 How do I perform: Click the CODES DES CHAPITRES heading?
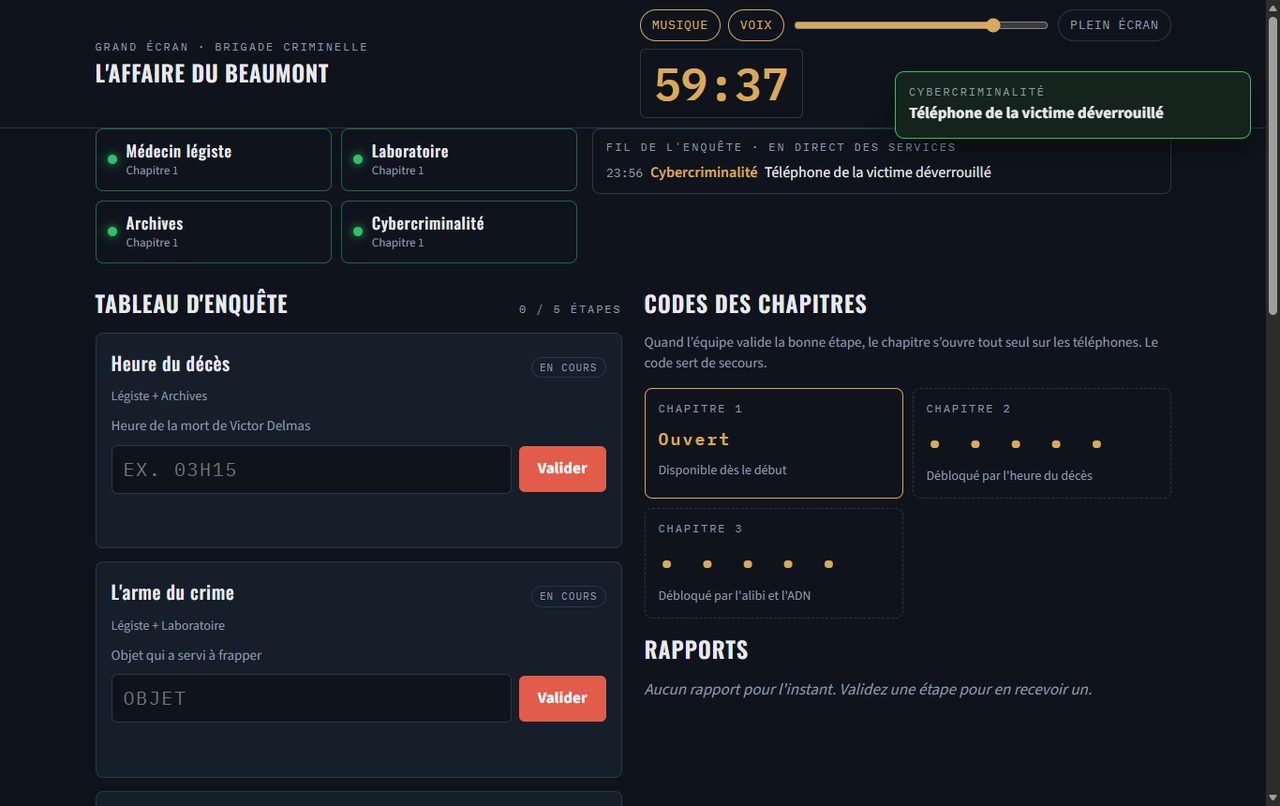[755, 304]
